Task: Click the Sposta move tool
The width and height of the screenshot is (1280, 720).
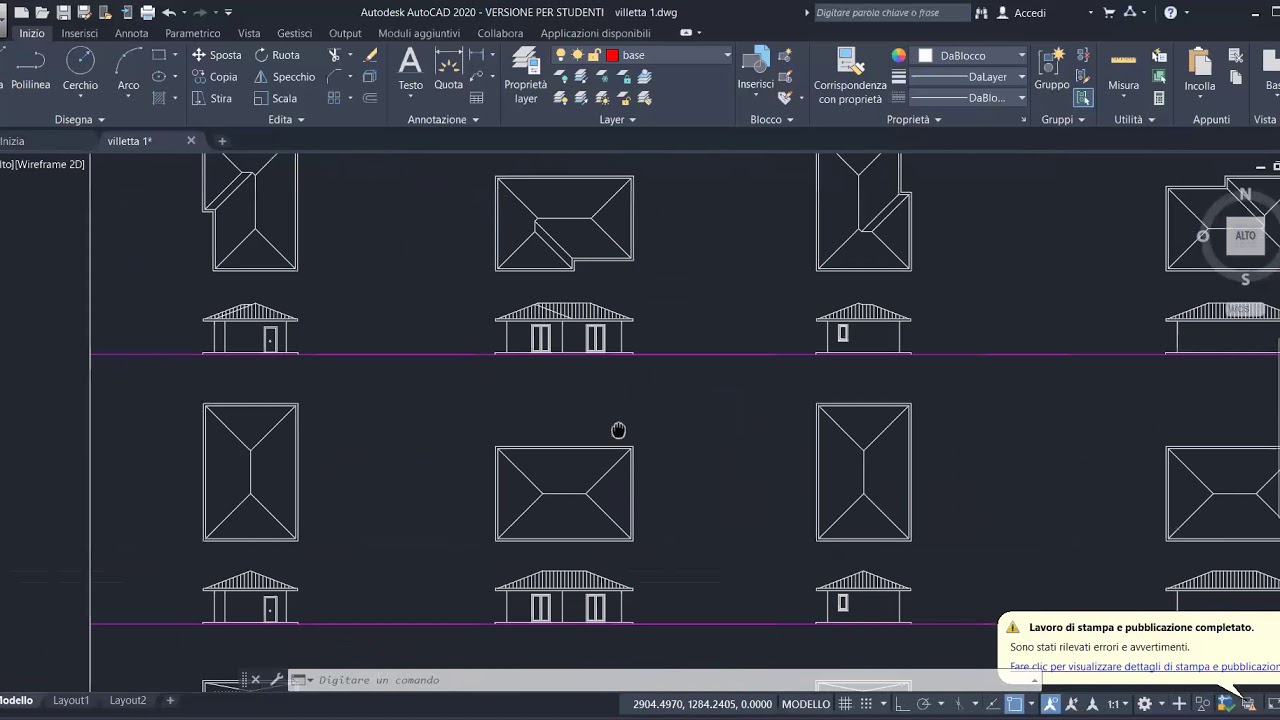Action: pos(217,55)
